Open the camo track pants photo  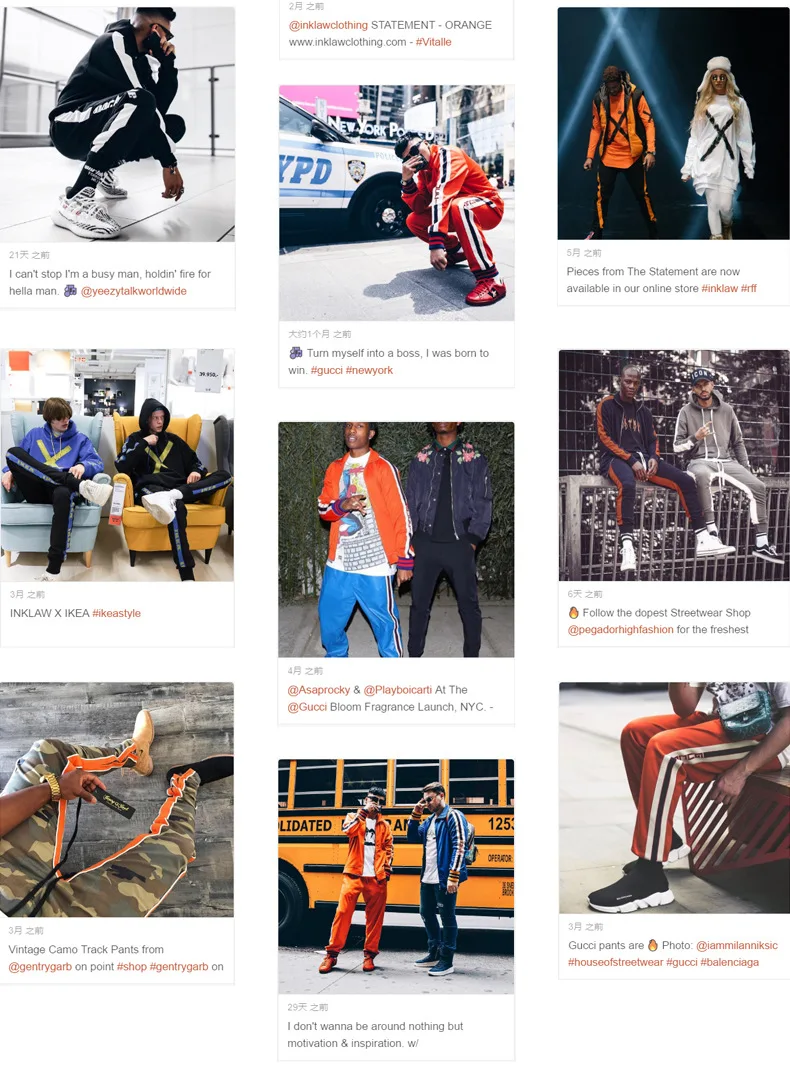click(x=117, y=799)
